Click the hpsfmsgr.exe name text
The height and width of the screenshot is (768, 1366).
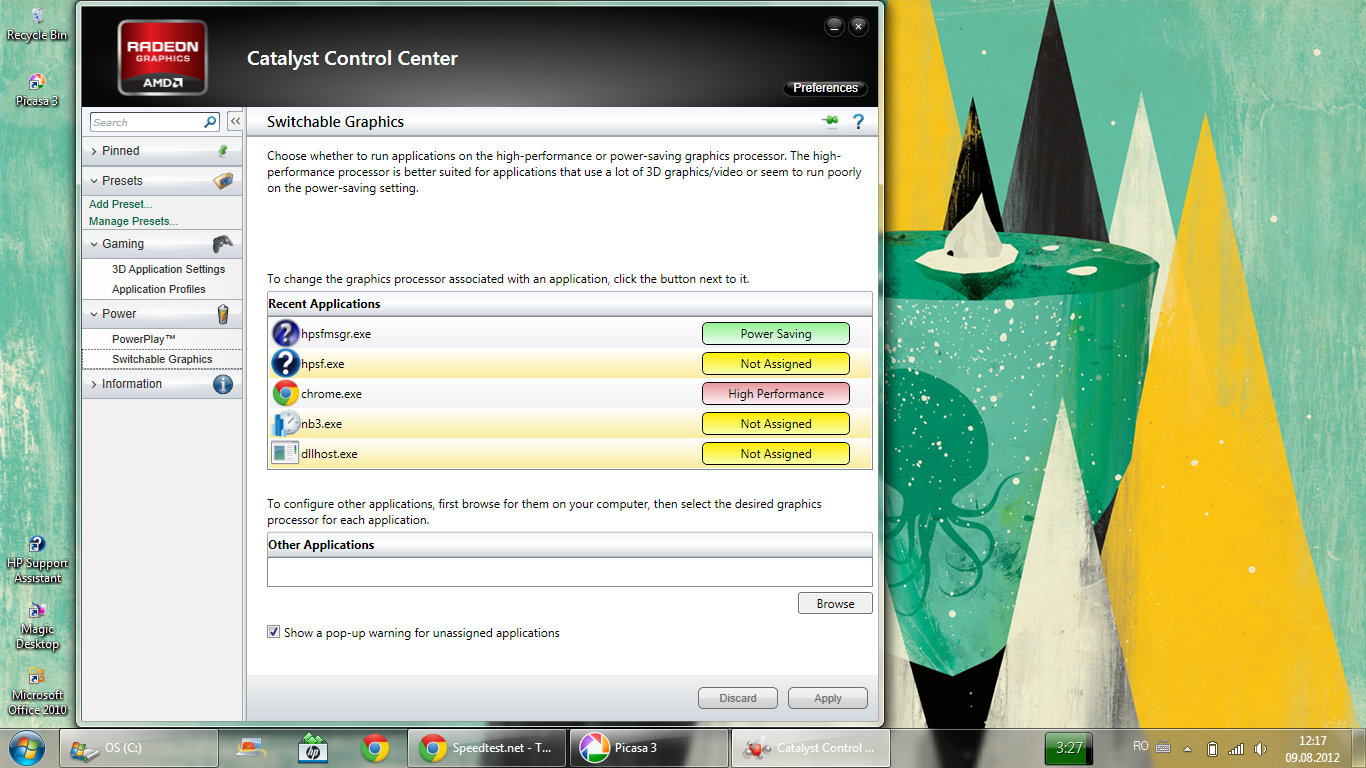click(336, 334)
